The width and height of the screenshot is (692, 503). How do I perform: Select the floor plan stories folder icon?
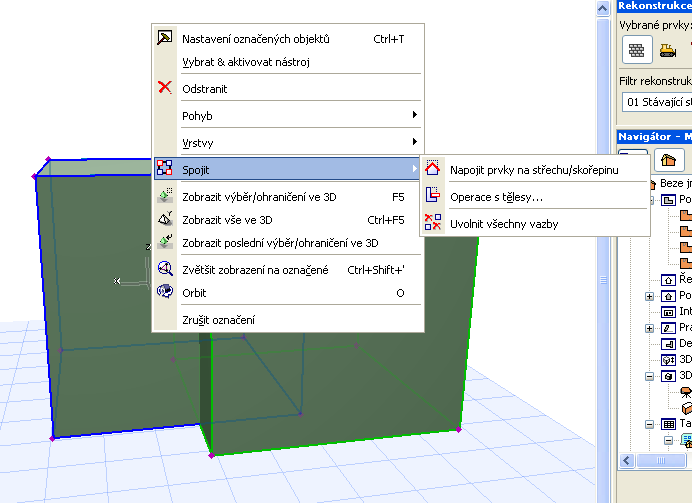(x=668, y=200)
